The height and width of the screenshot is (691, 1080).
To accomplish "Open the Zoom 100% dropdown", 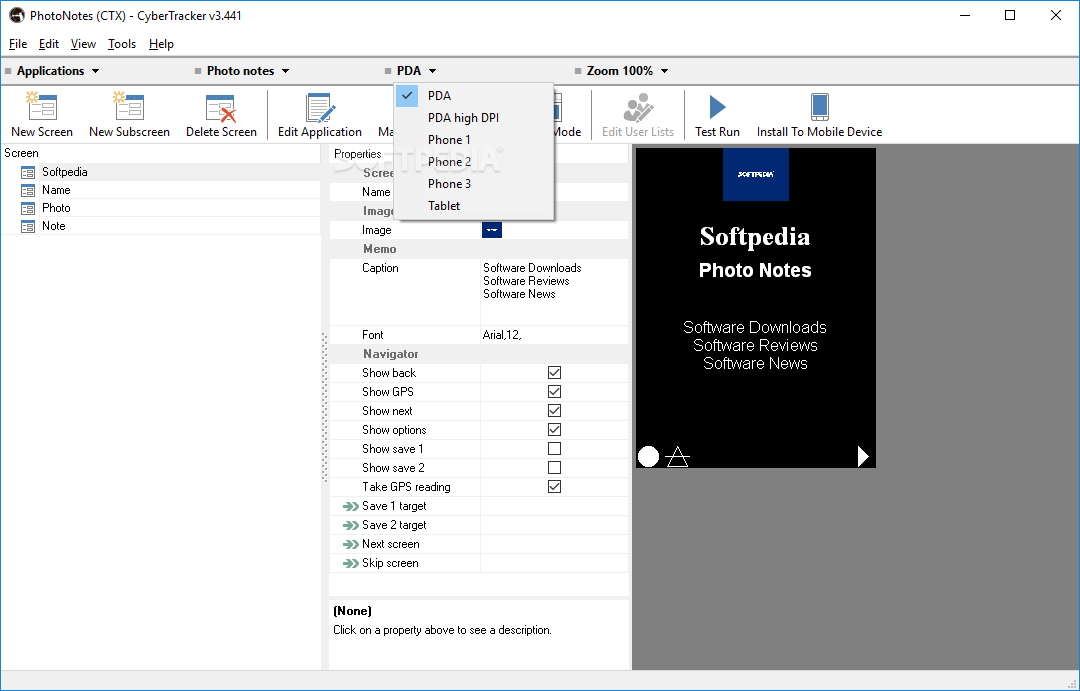I will [x=627, y=71].
